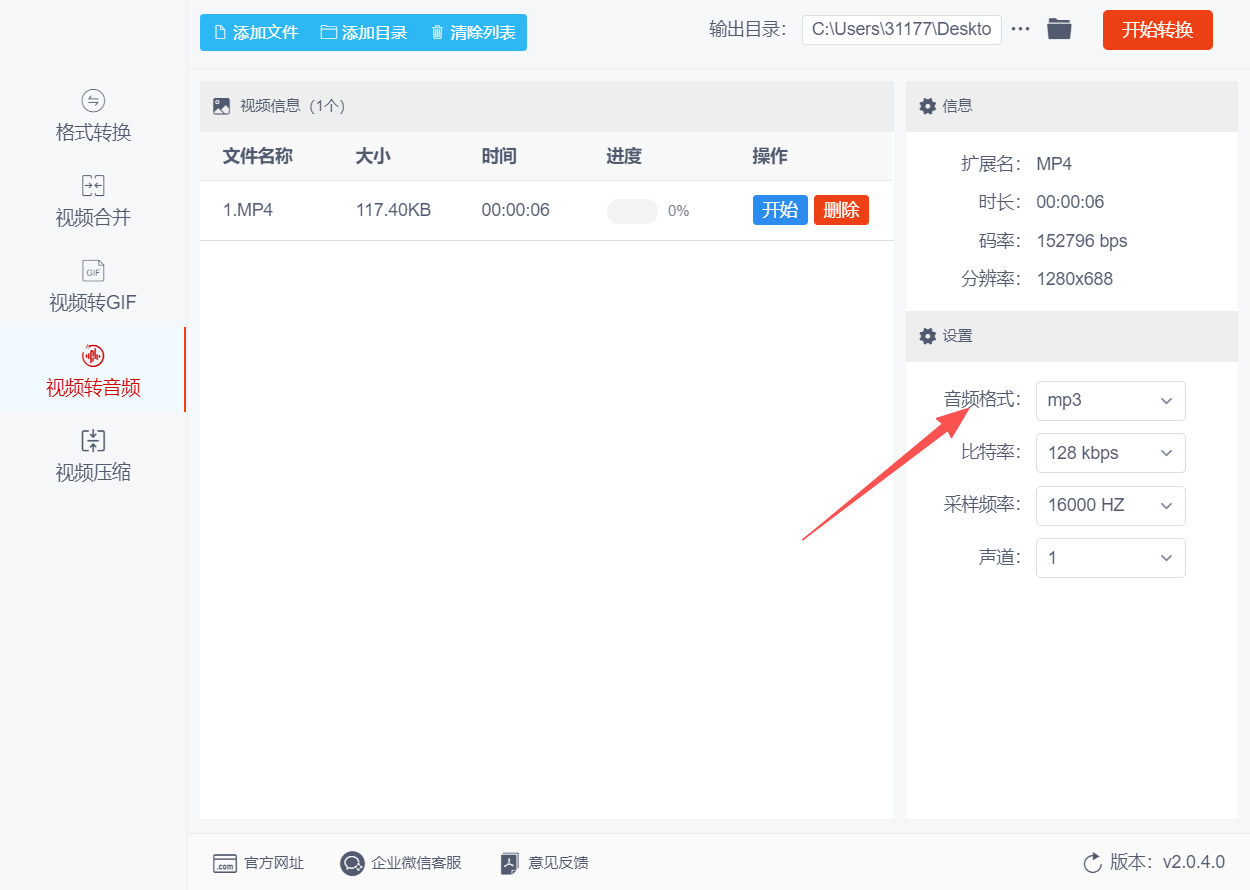Open the 官方网址 link
Screen dimensions: 1250x890
coord(259,863)
